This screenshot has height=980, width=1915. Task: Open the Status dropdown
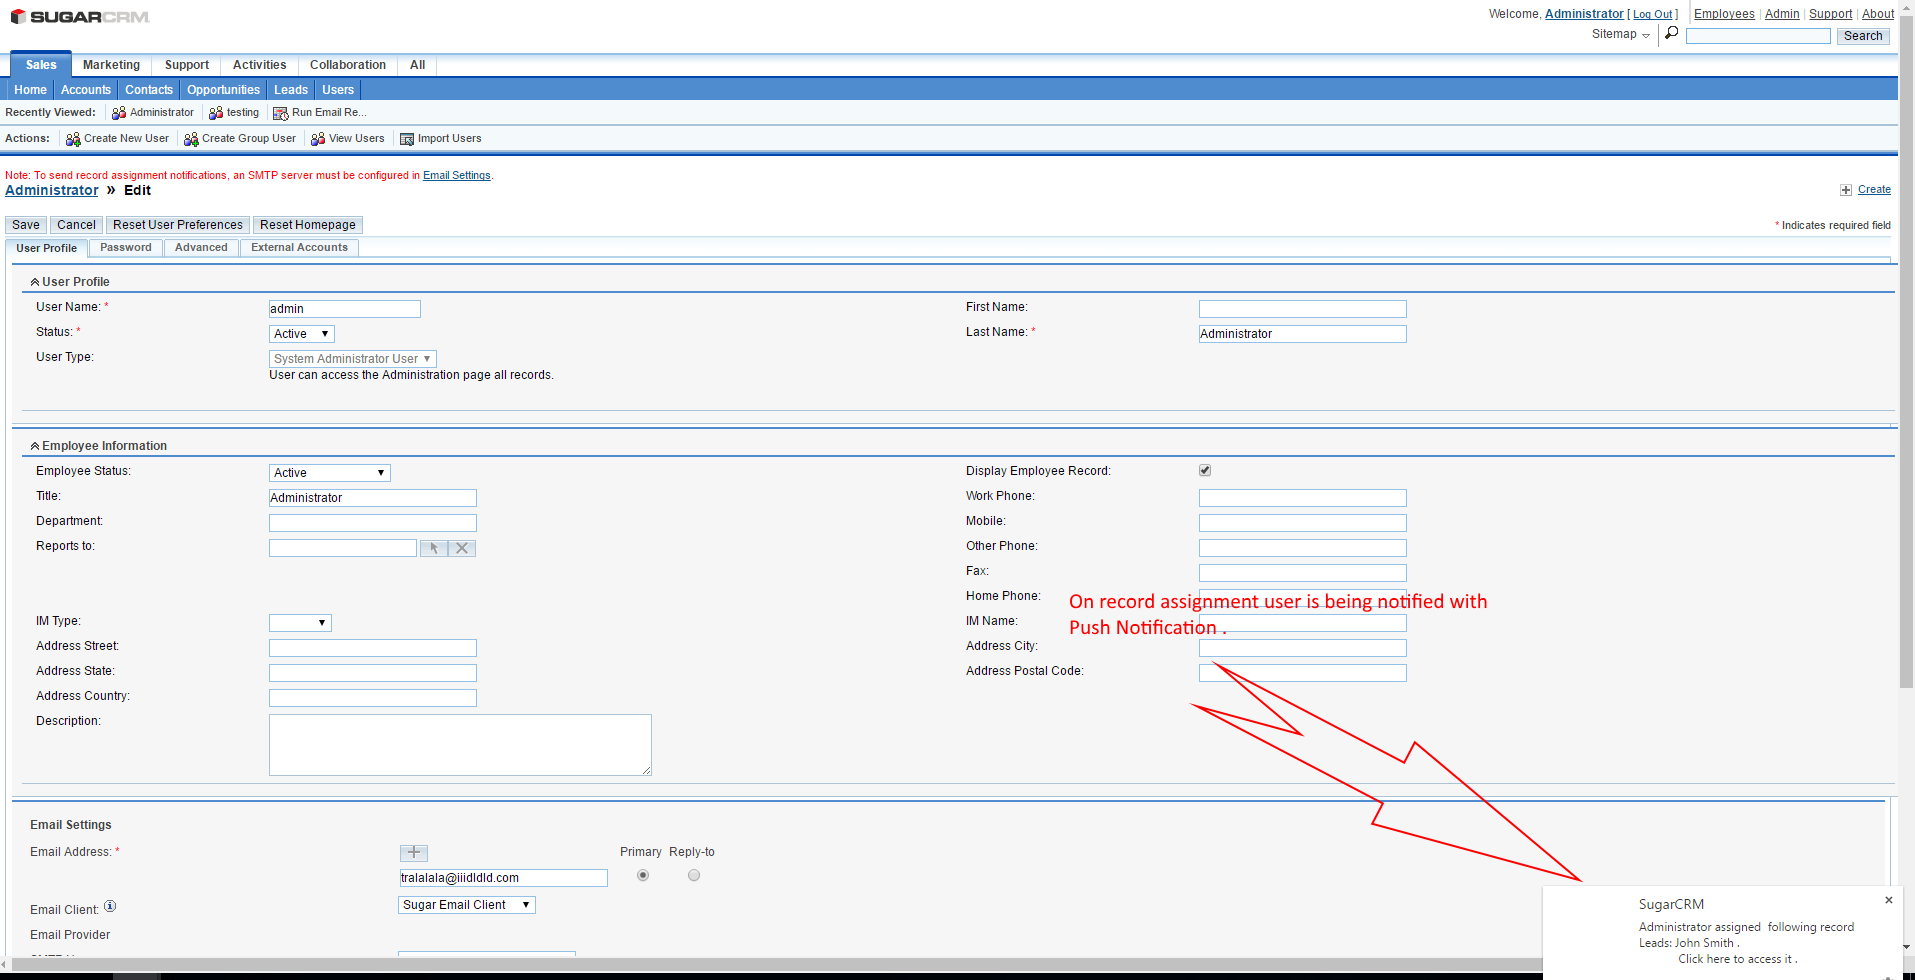coord(301,334)
